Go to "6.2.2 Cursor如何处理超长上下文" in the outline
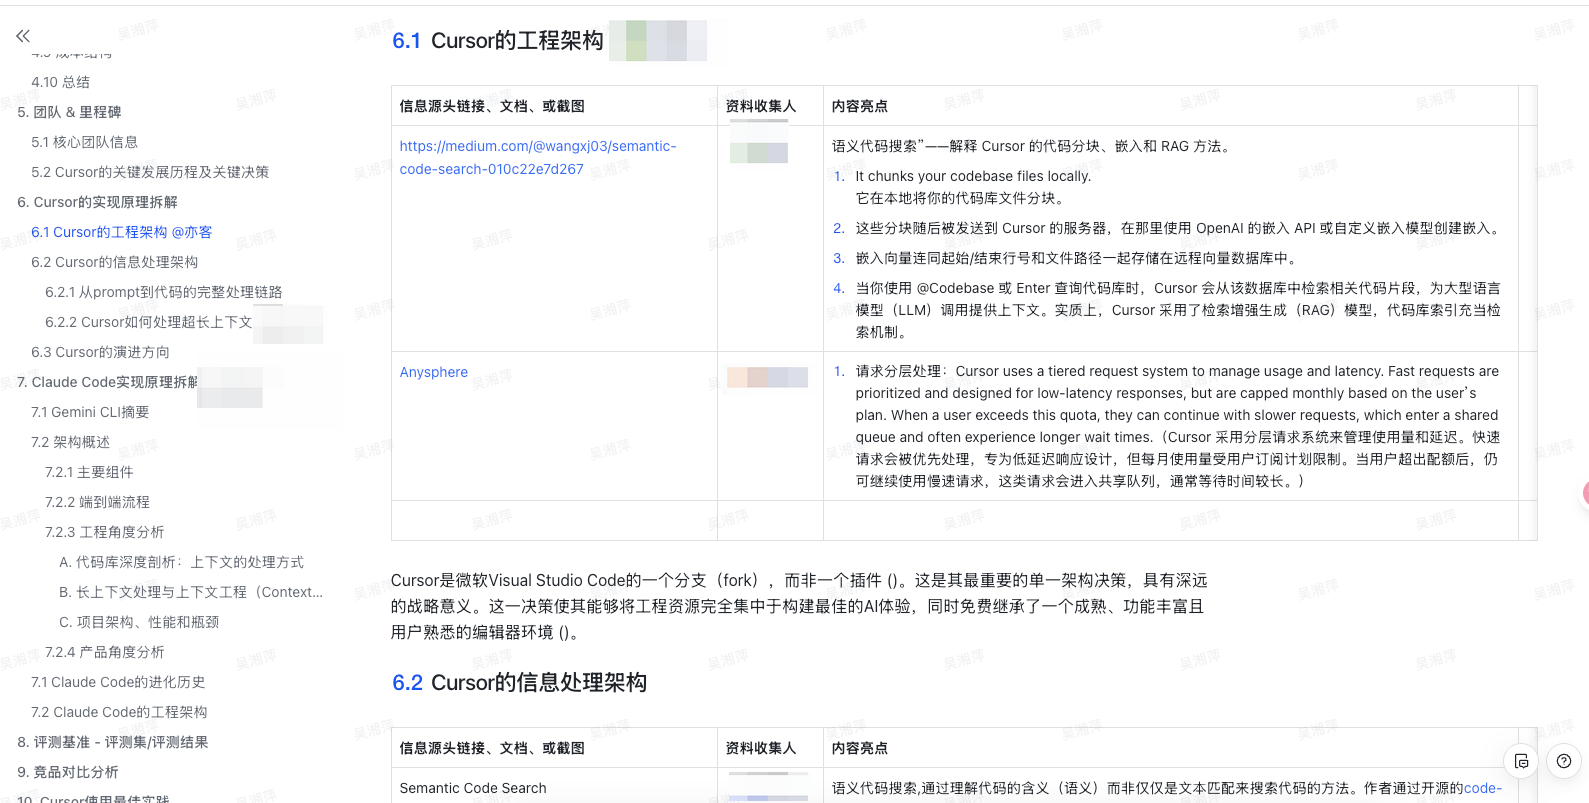 (148, 322)
